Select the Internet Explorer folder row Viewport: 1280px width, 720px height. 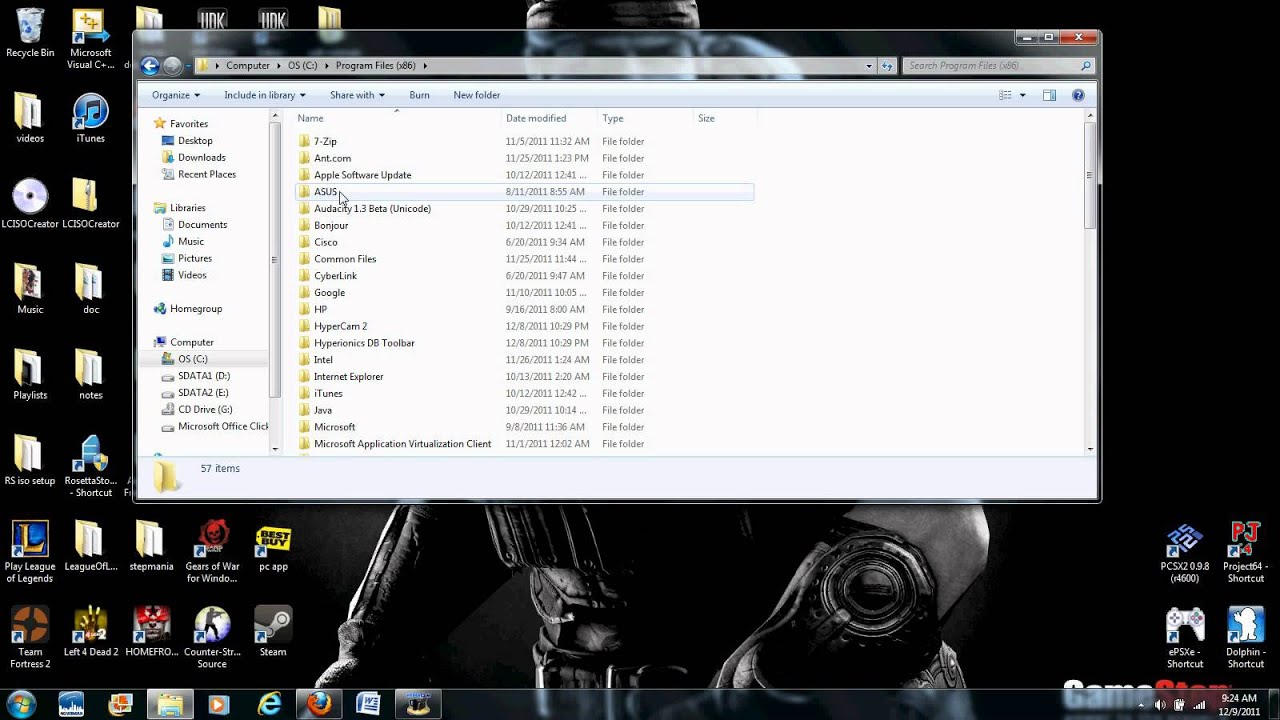click(x=525, y=377)
